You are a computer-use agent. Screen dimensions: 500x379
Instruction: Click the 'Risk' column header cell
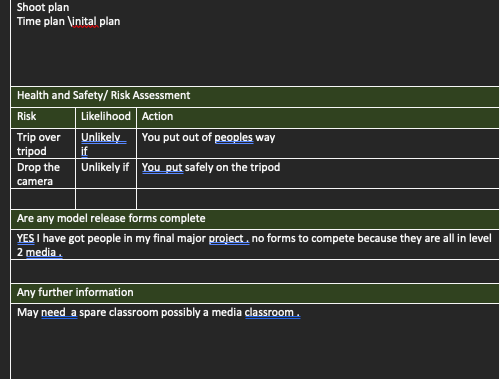pos(43,118)
